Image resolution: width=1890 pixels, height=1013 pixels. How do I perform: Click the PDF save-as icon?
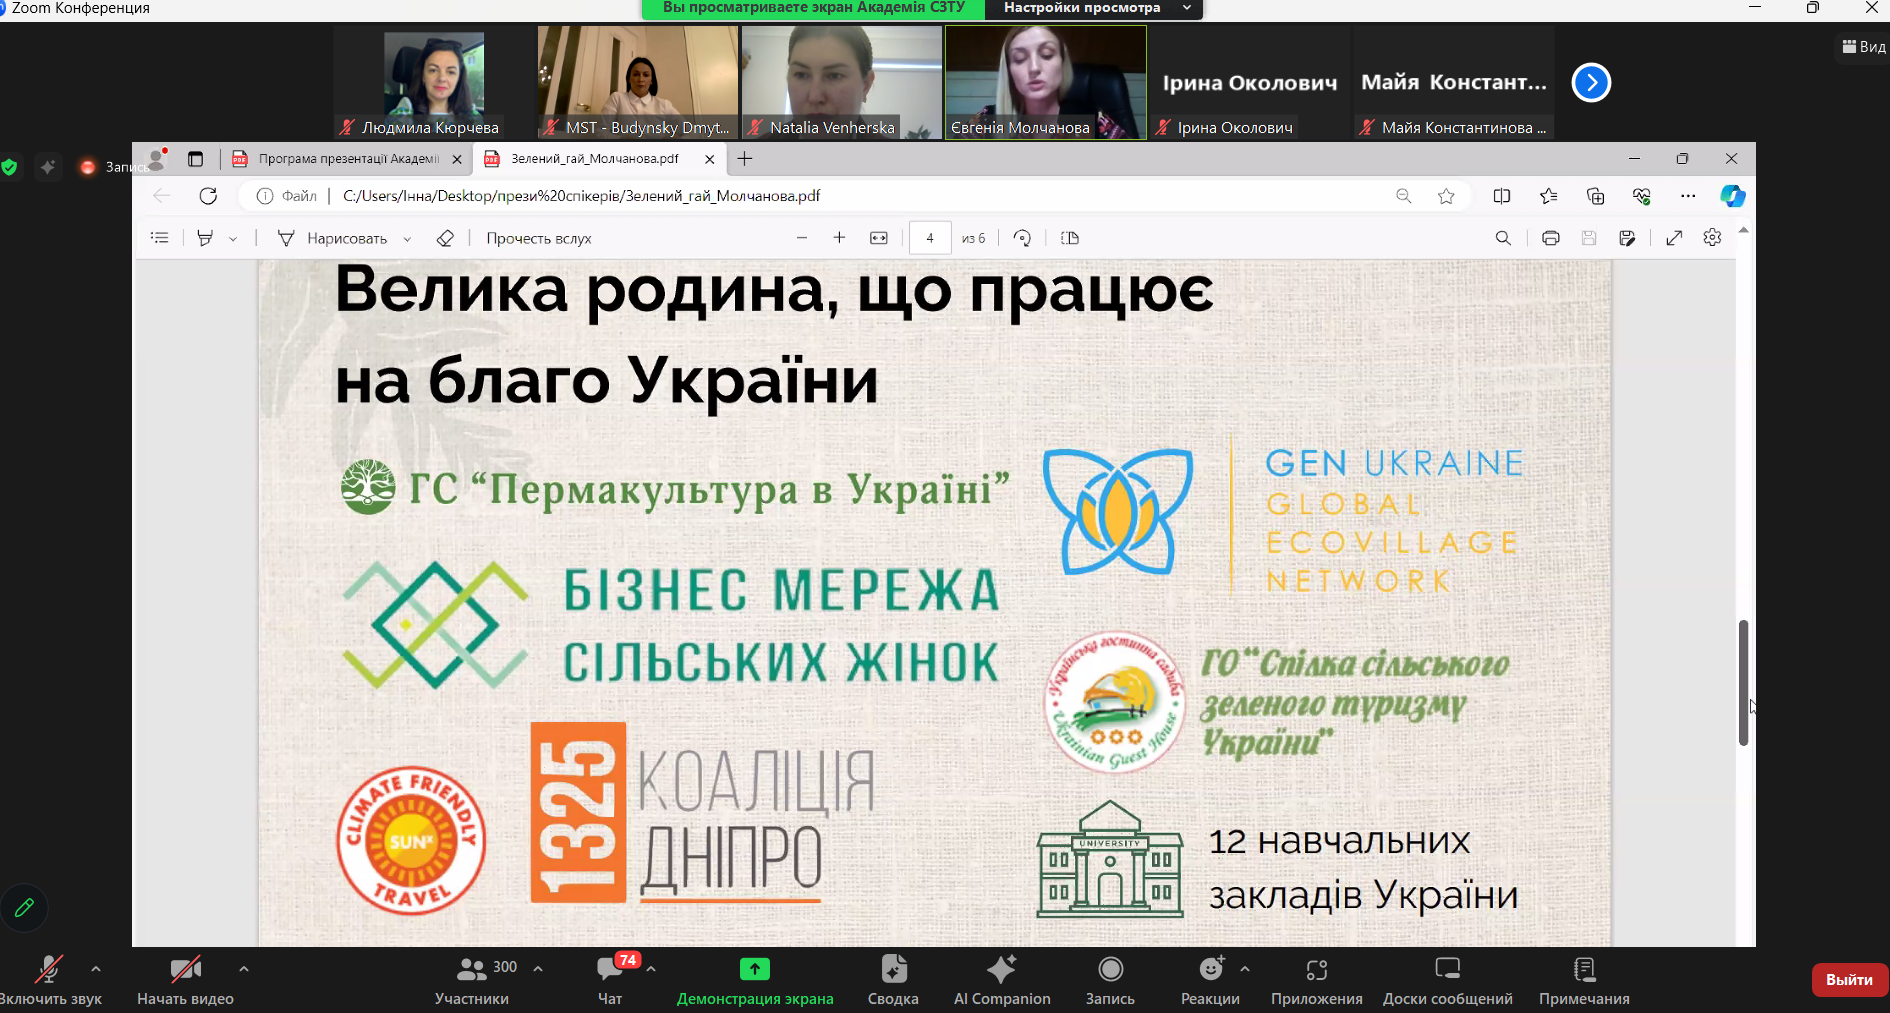(1627, 238)
